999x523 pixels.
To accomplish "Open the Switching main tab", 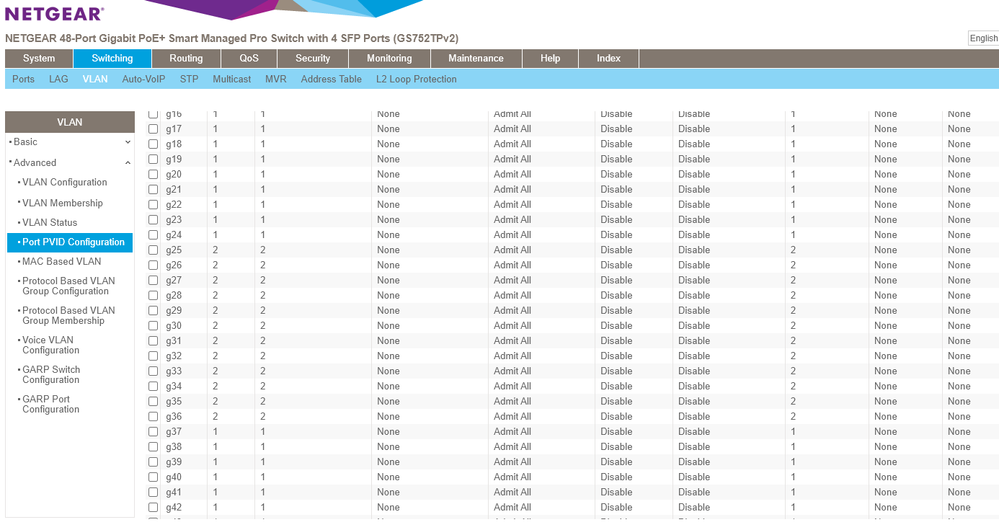I will [112, 58].
